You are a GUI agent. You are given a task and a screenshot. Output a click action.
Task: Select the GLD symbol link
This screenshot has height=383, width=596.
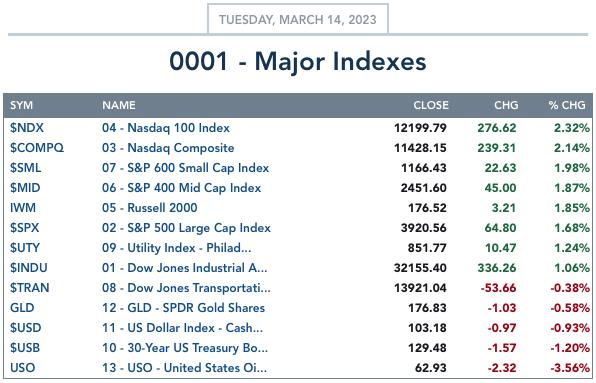pos(22,308)
